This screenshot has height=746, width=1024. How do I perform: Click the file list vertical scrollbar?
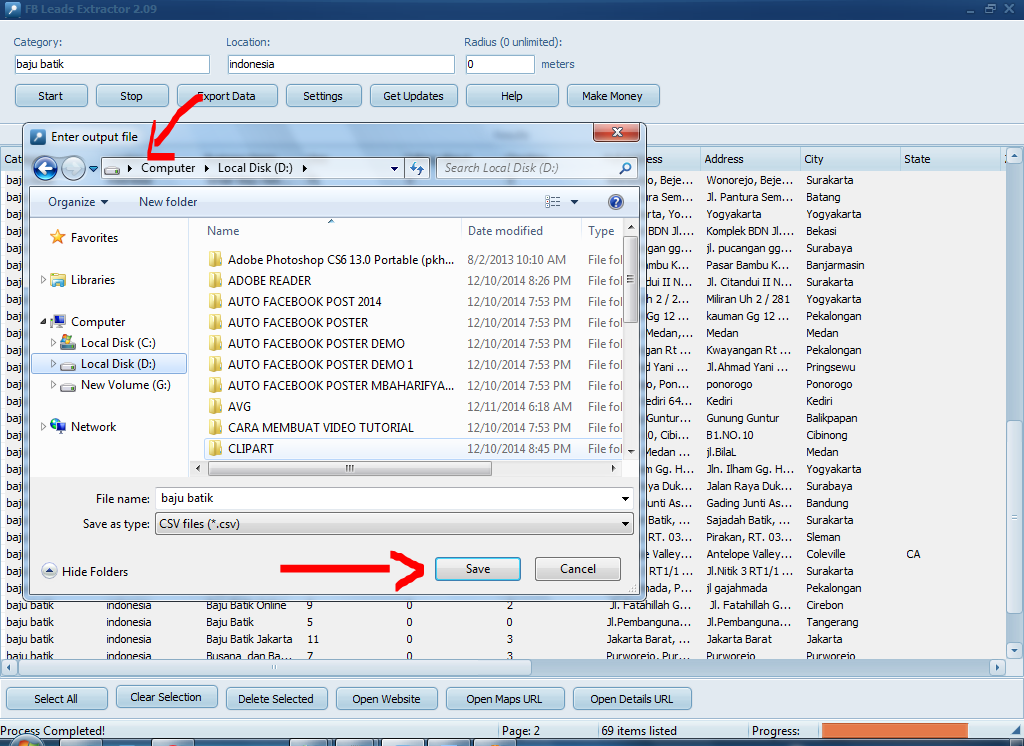pos(630,279)
